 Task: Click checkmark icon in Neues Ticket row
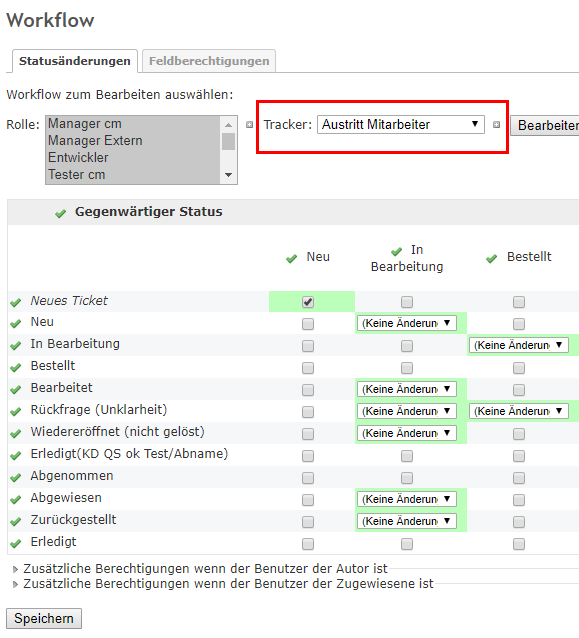15,302
